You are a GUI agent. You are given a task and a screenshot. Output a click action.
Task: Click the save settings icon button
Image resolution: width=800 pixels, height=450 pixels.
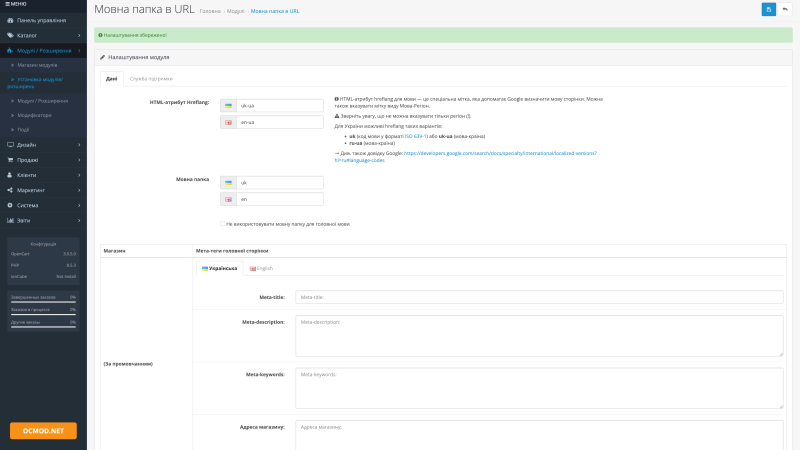[768, 9]
